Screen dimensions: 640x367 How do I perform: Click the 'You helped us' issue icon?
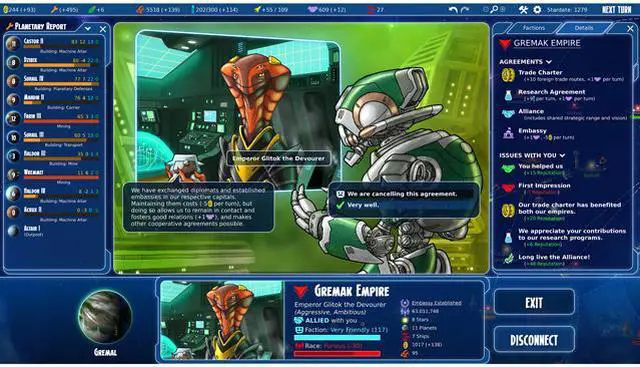(508, 169)
